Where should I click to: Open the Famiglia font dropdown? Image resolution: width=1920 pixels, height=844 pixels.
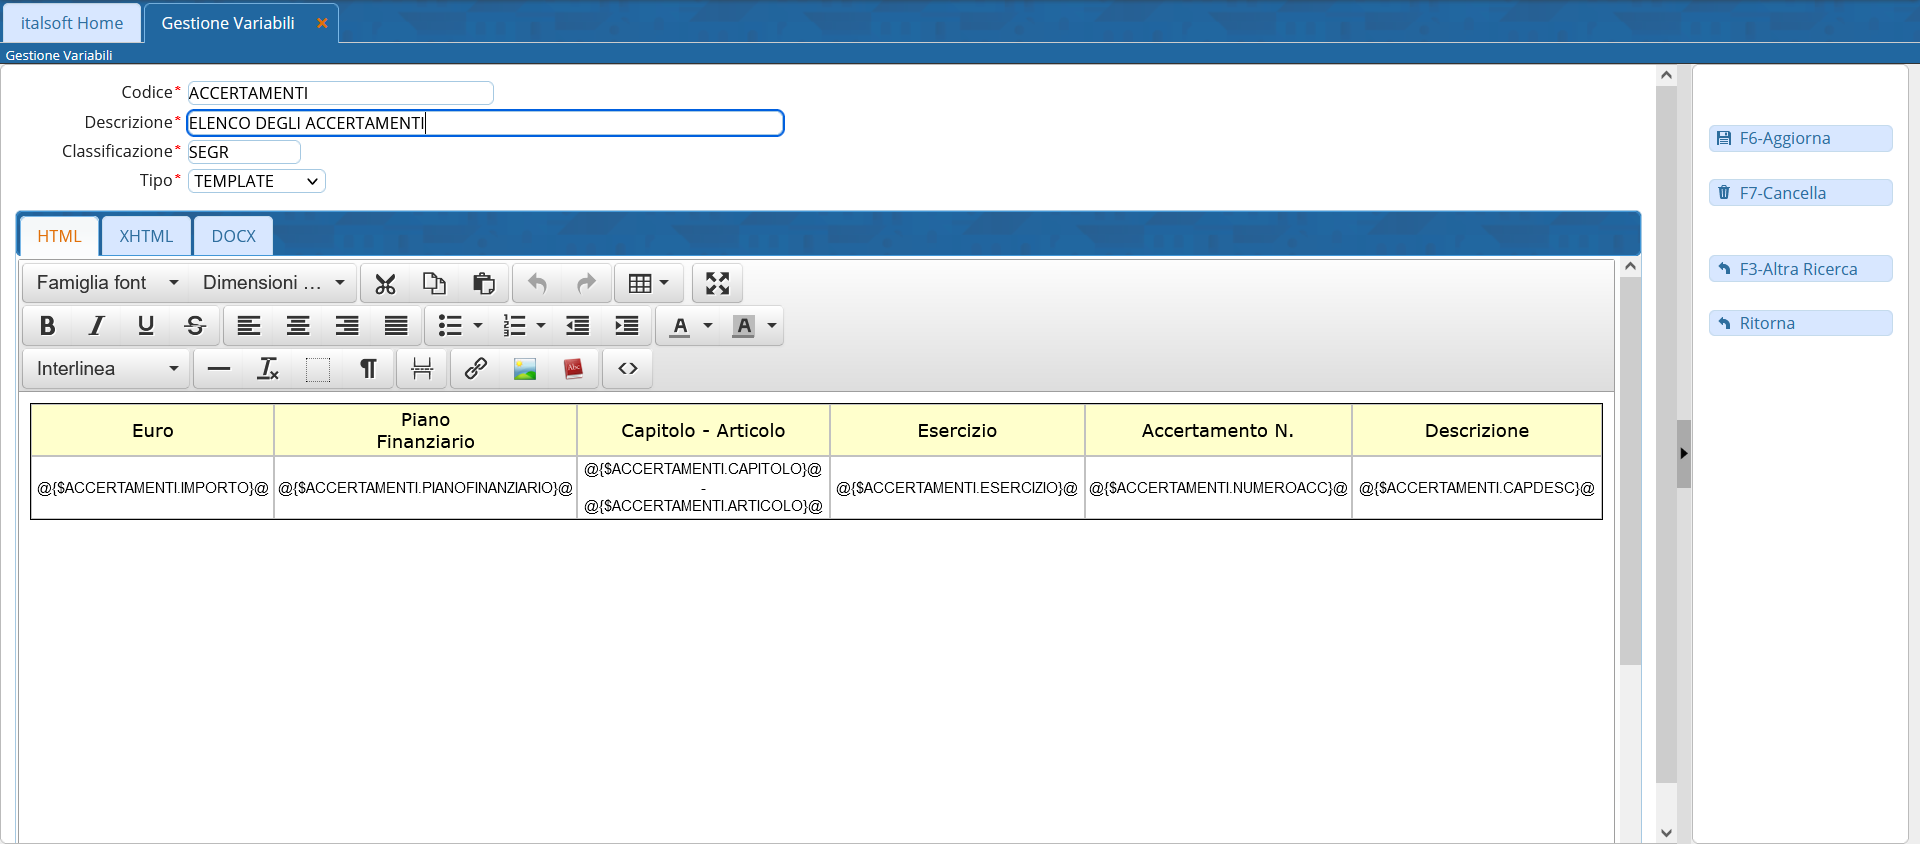[107, 284]
